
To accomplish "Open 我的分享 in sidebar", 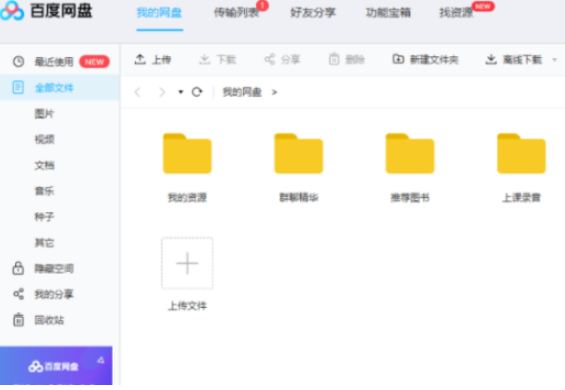I will click(x=54, y=294).
